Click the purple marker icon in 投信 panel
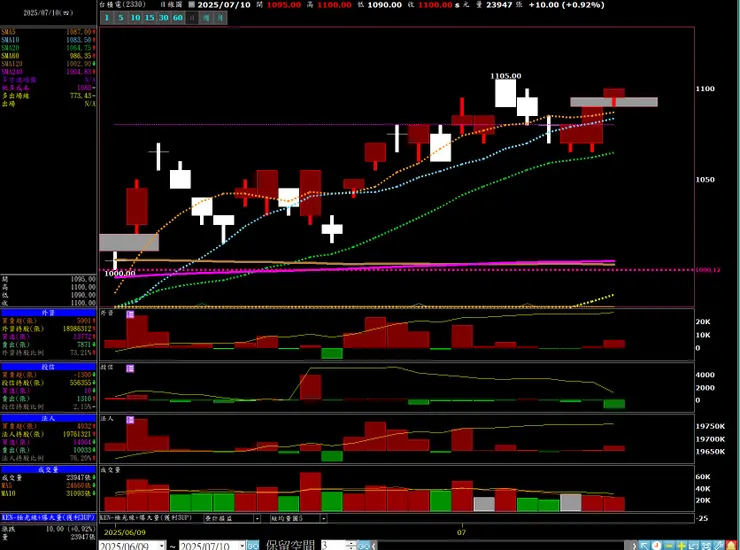Screen dimensions: 740x550 click(x=130, y=368)
